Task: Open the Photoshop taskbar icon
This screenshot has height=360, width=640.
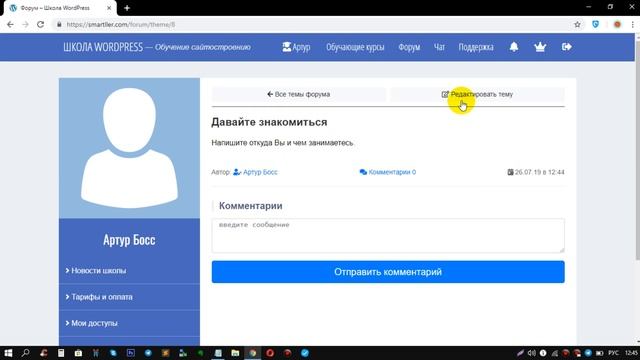Action: pyautogui.click(x=131, y=353)
